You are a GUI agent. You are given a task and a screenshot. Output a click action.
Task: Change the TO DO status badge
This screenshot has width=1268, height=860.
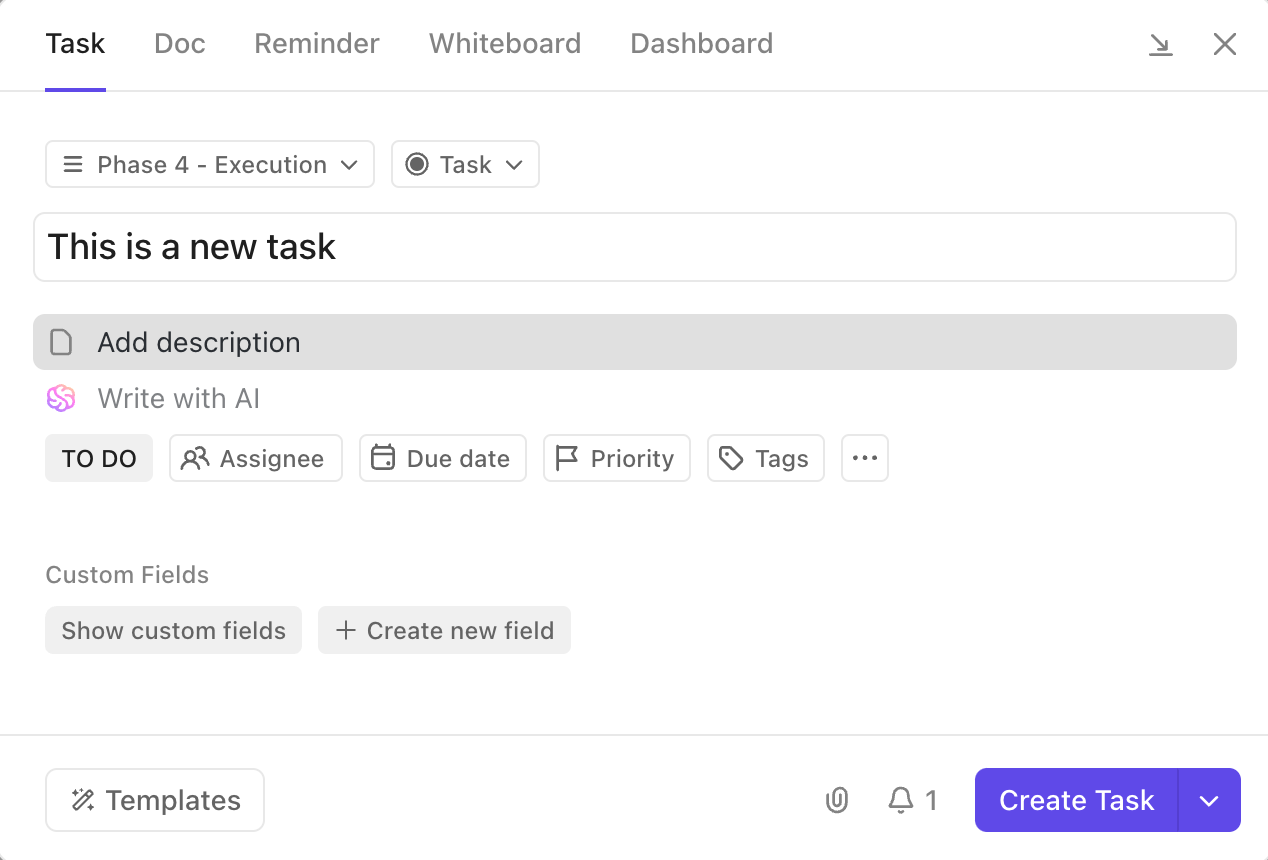pyautogui.click(x=99, y=458)
